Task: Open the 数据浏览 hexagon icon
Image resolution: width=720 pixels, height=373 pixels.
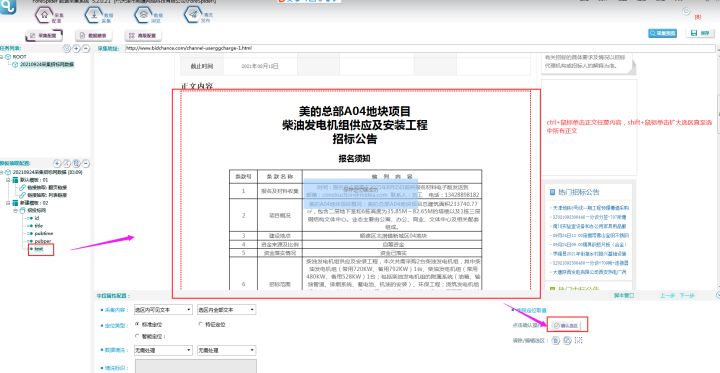Action: tap(143, 15)
